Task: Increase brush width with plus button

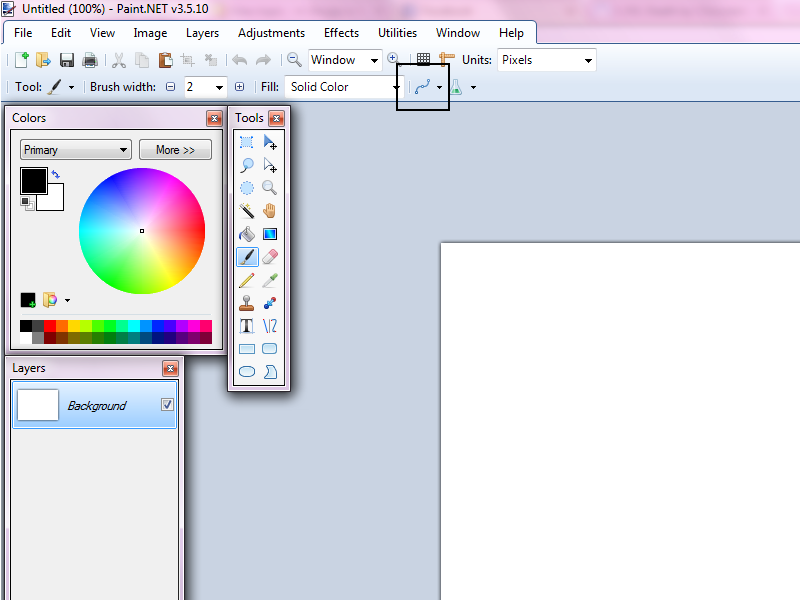Action: [239, 87]
